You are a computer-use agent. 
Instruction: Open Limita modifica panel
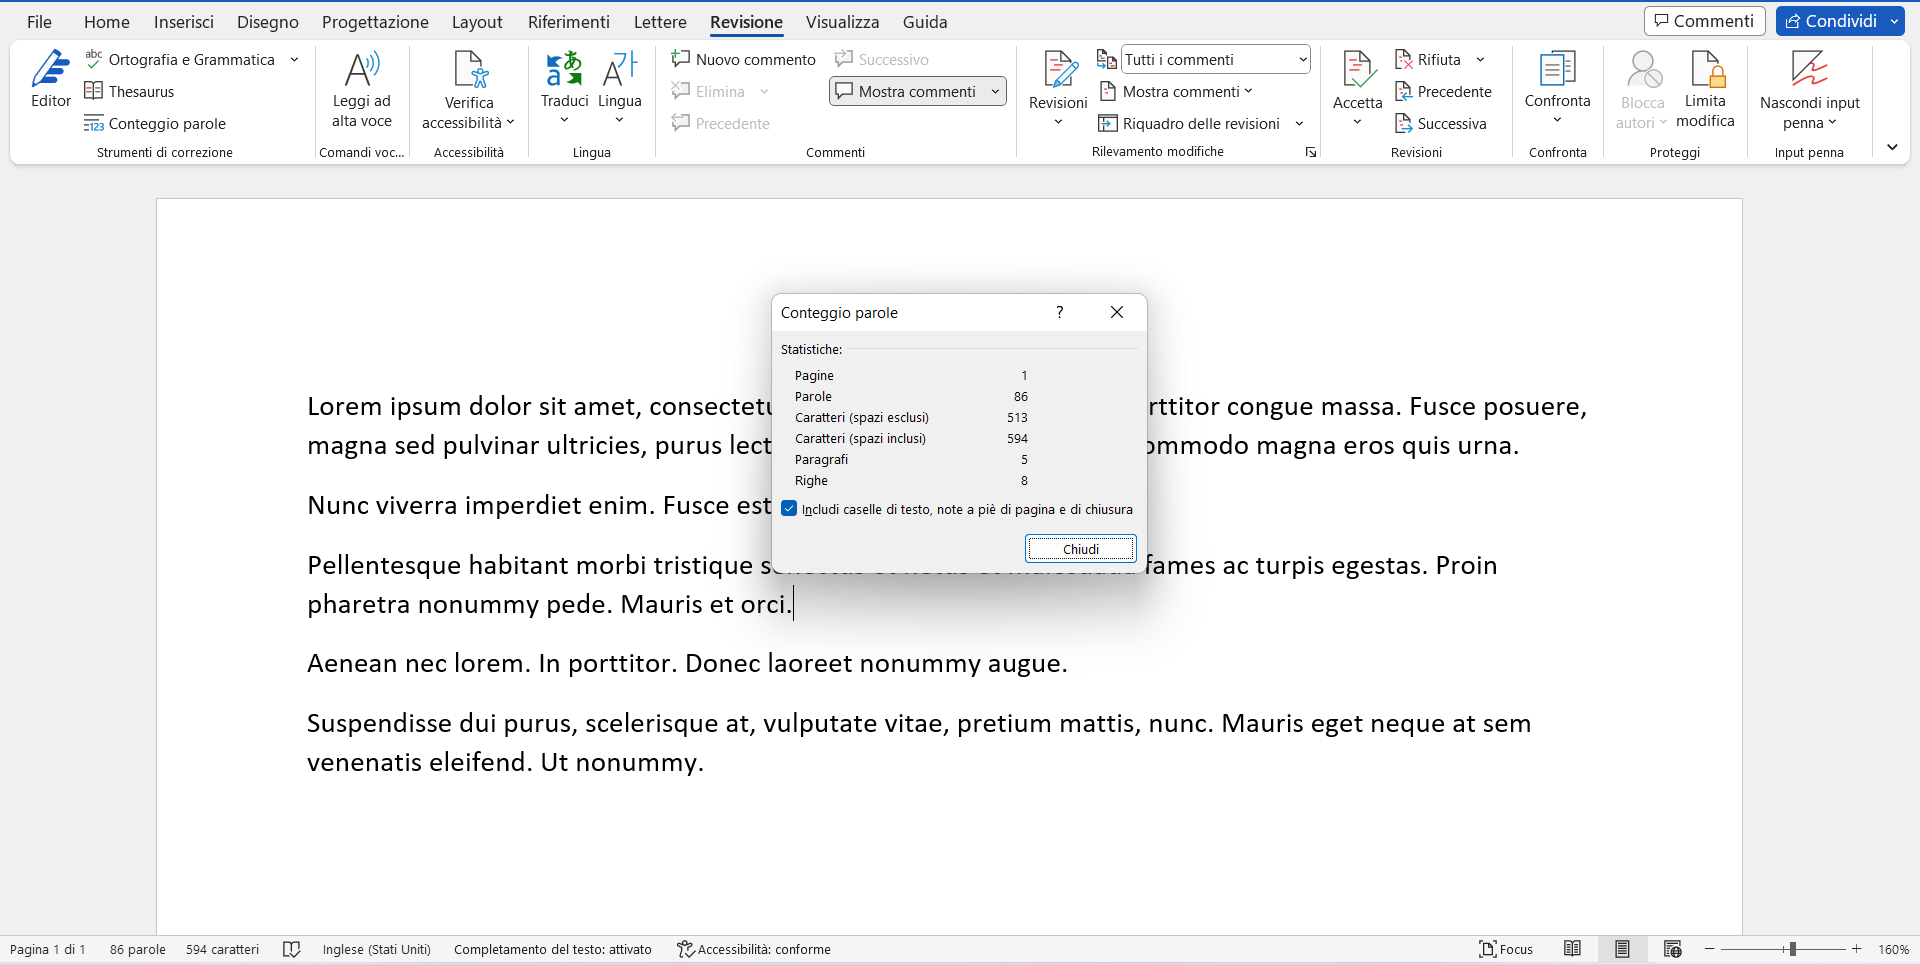(1704, 90)
